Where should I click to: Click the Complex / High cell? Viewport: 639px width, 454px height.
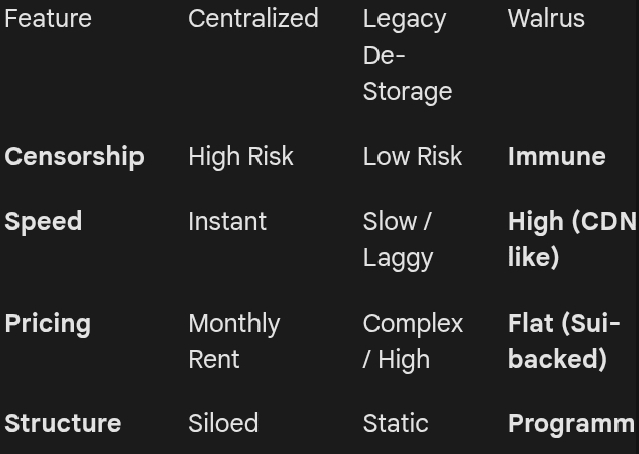[412, 341]
